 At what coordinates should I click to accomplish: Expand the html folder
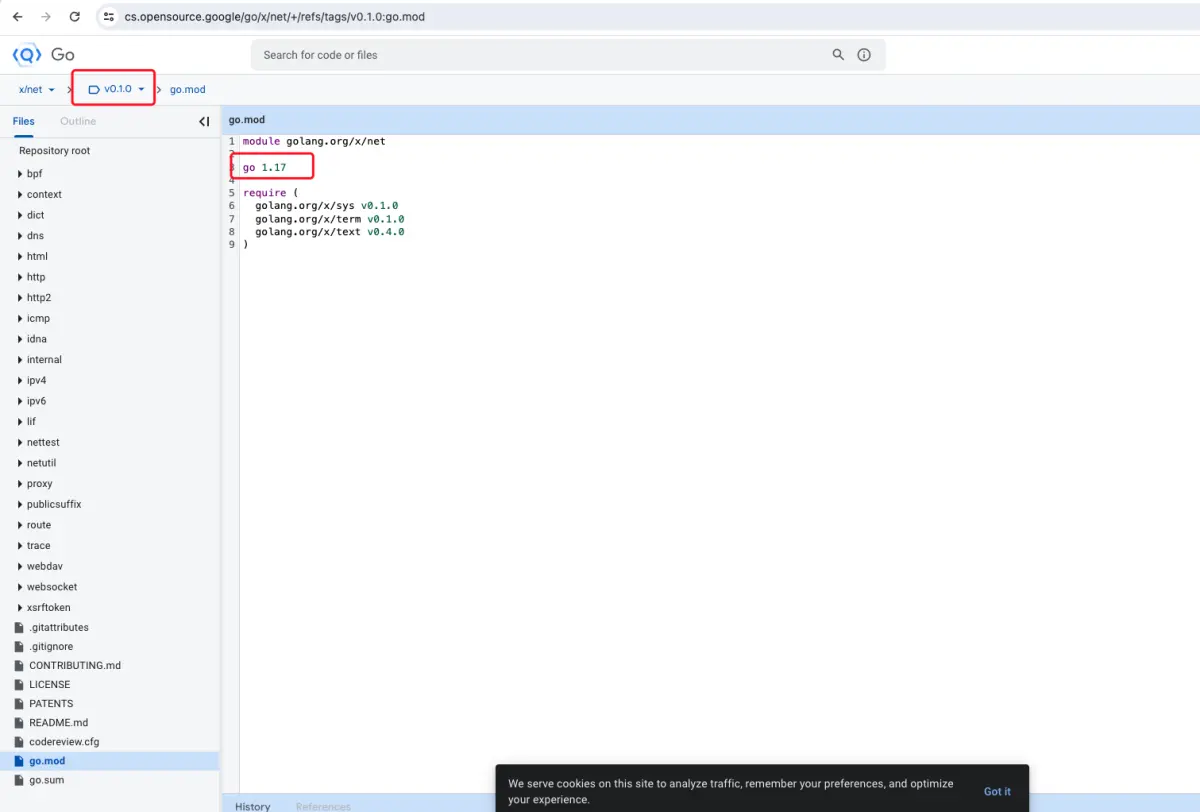[20, 257]
